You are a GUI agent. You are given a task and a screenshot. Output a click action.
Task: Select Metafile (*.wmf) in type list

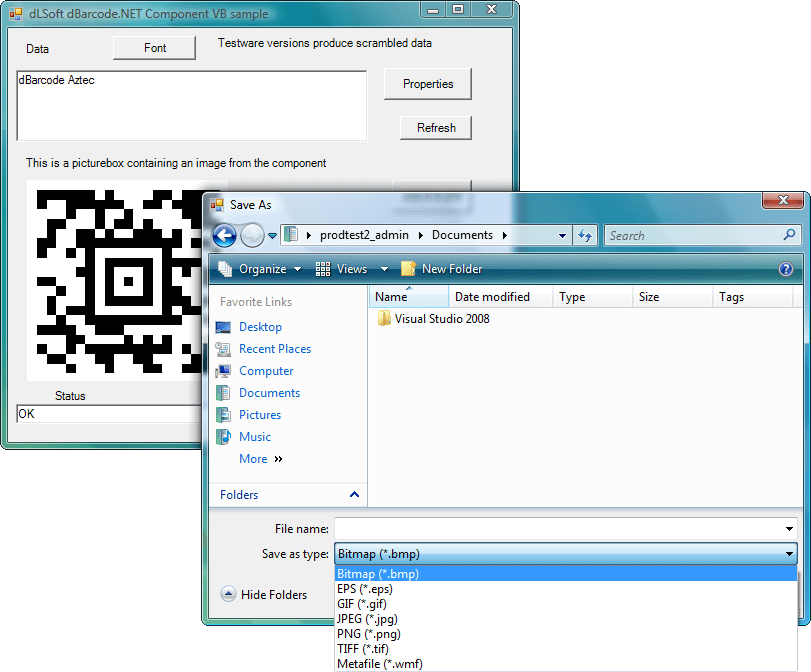point(565,664)
